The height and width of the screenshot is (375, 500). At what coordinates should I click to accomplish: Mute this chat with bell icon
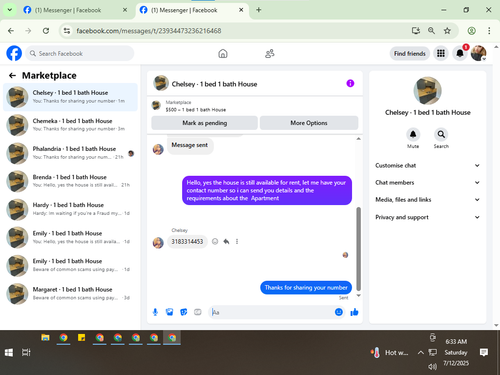pyautogui.click(x=413, y=134)
